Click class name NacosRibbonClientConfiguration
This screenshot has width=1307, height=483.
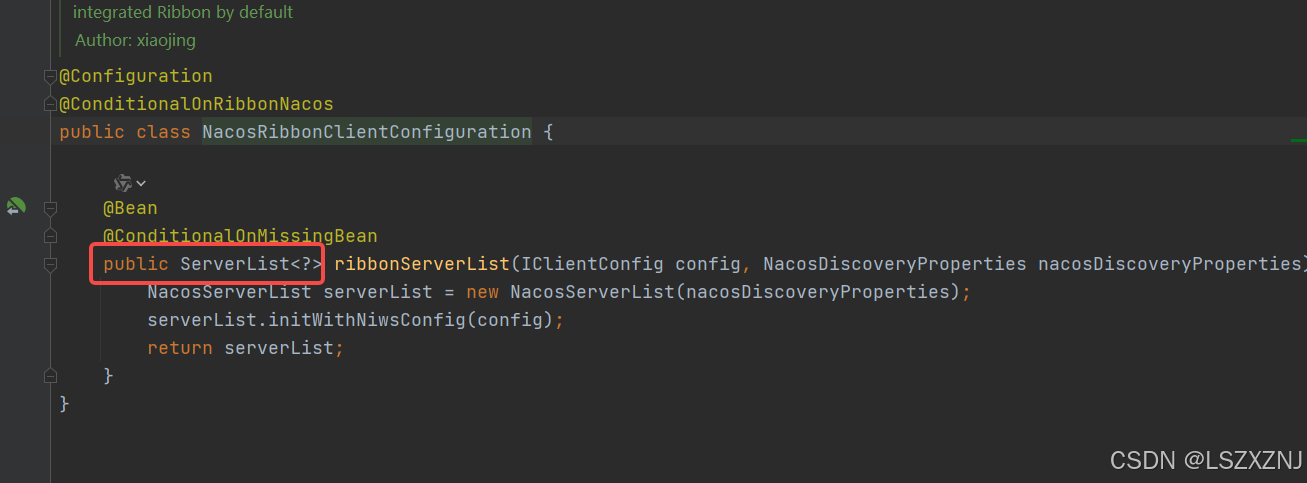pyautogui.click(x=367, y=132)
